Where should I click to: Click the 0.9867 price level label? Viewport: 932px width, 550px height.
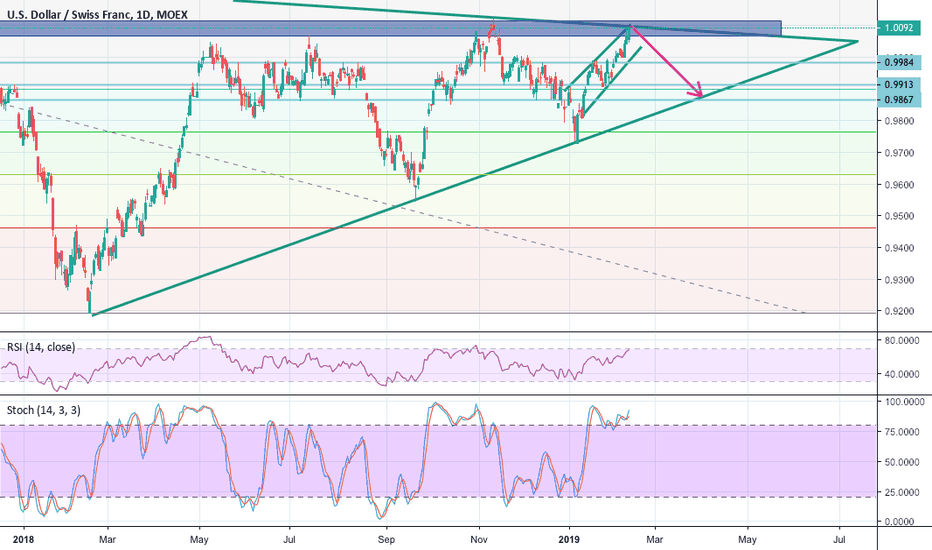click(899, 100)
